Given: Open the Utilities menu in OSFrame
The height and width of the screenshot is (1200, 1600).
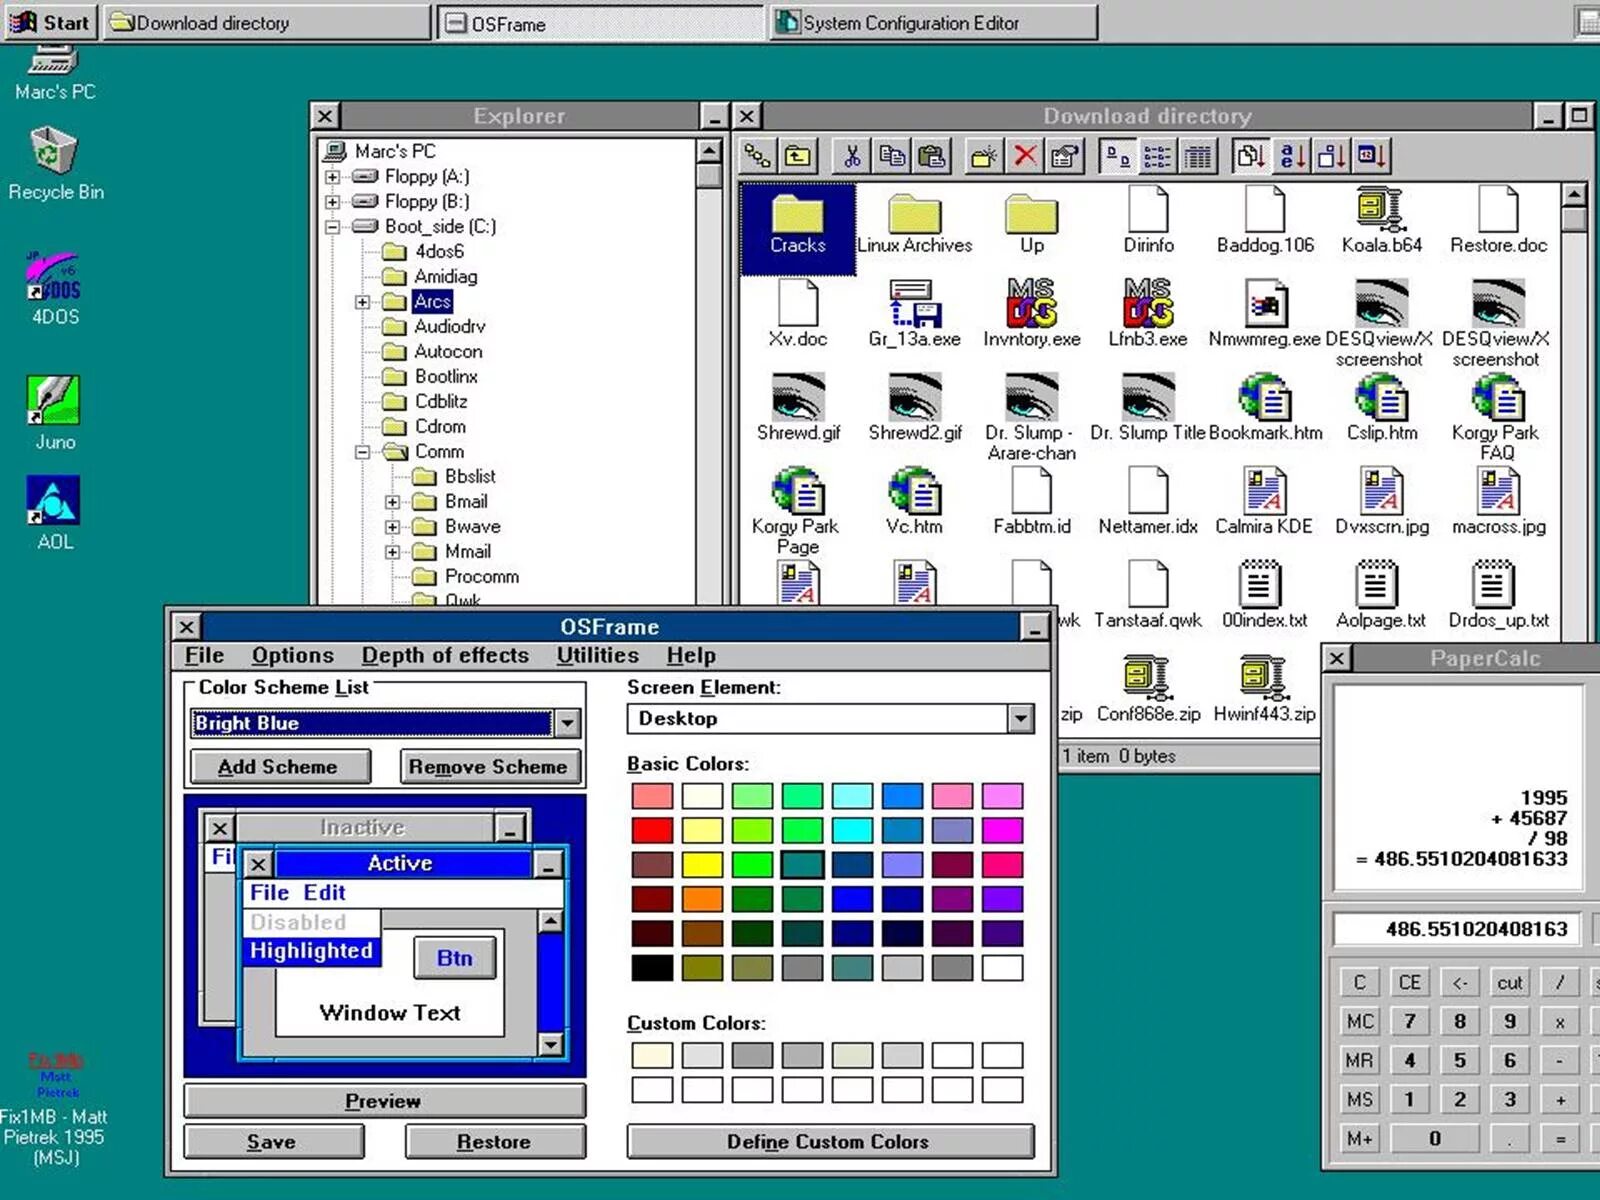Looking at the screenshot, I should click(597, 655).
